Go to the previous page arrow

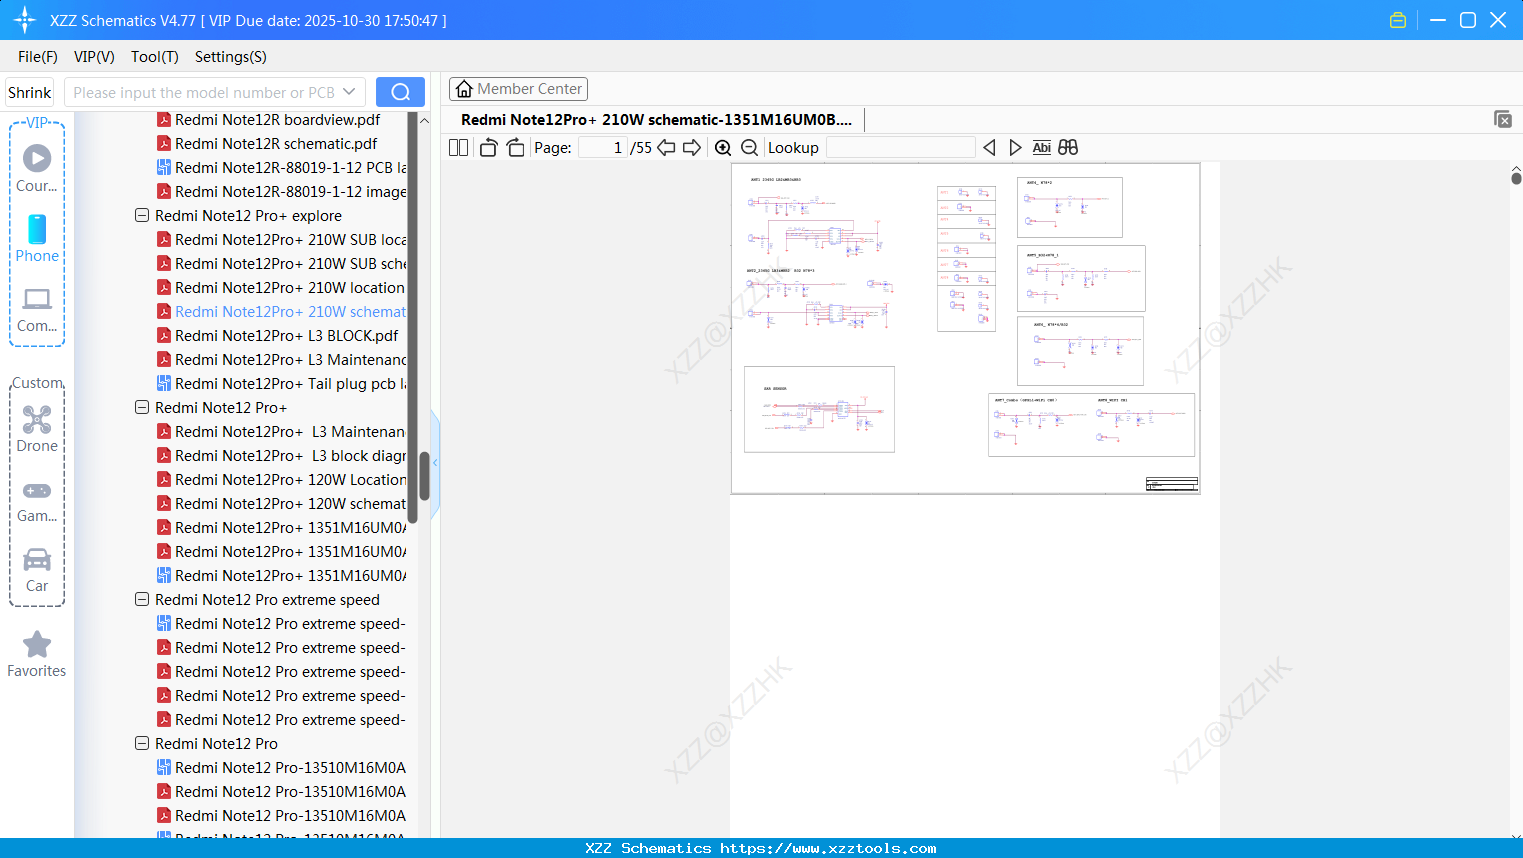[666, 148]
